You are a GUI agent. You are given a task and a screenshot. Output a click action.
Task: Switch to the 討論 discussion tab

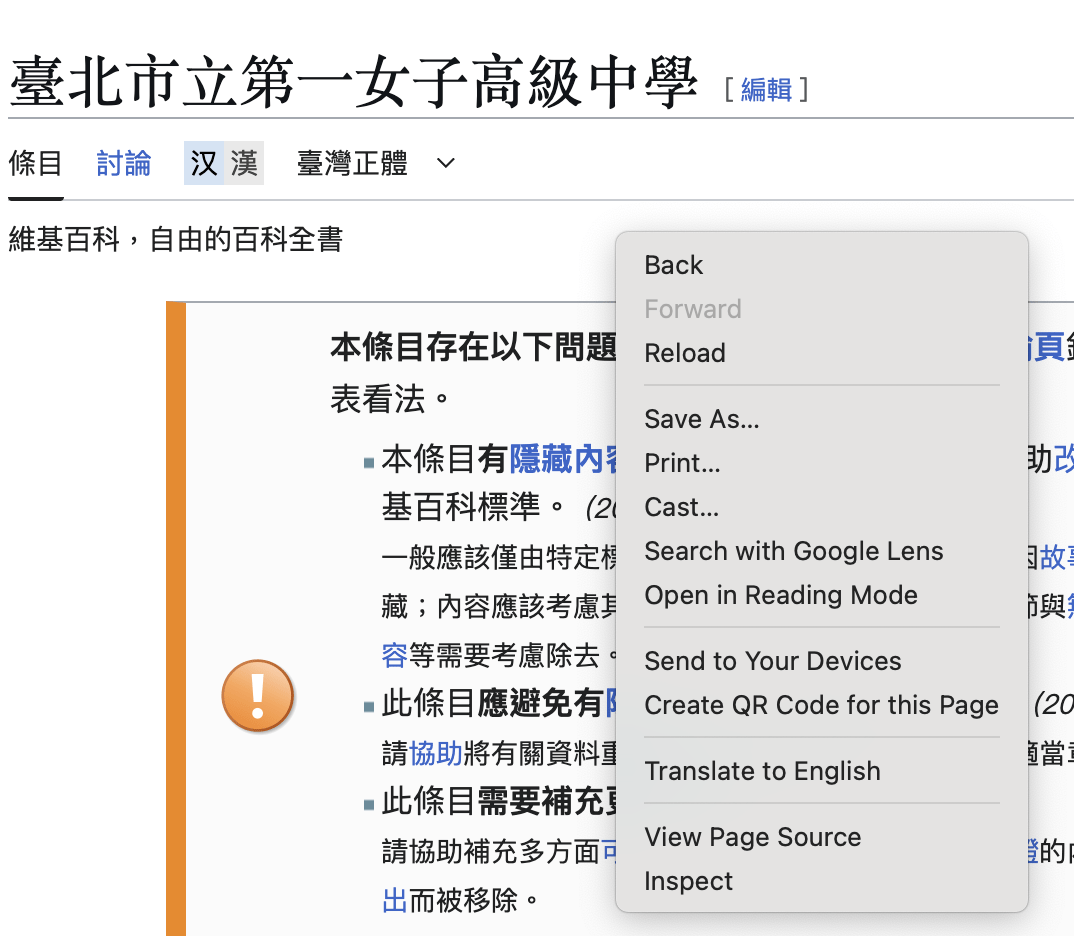(x=123, y=164)
